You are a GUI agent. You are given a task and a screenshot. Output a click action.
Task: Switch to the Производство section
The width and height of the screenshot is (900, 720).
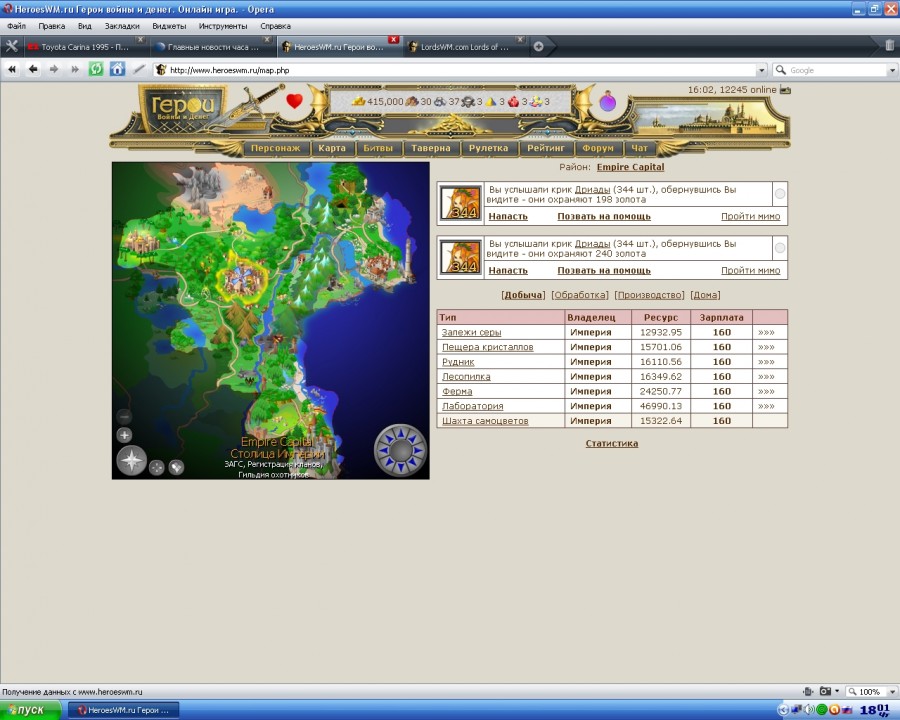pyautogui.click(x=649, y=295)
